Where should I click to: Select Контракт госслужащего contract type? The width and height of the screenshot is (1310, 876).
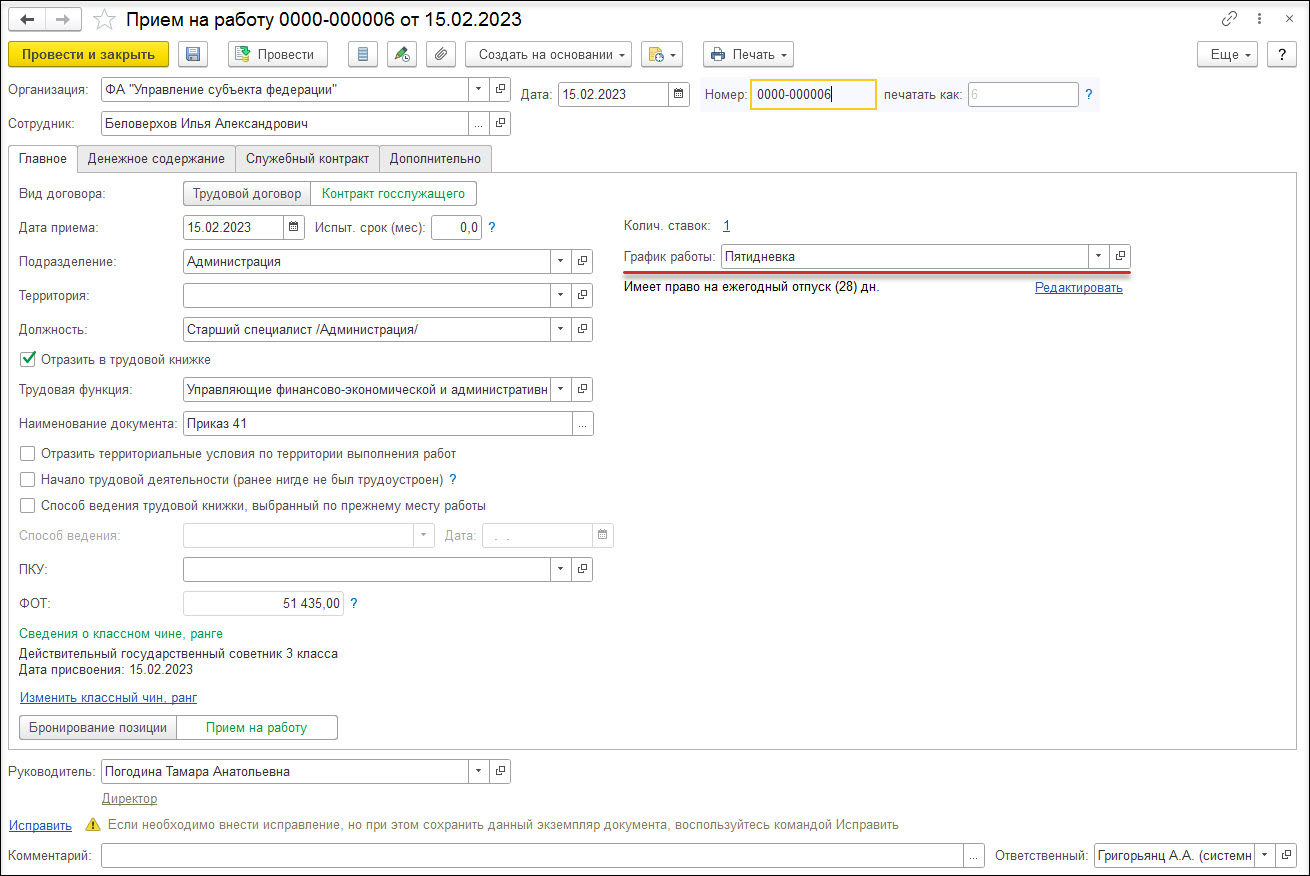394,193
